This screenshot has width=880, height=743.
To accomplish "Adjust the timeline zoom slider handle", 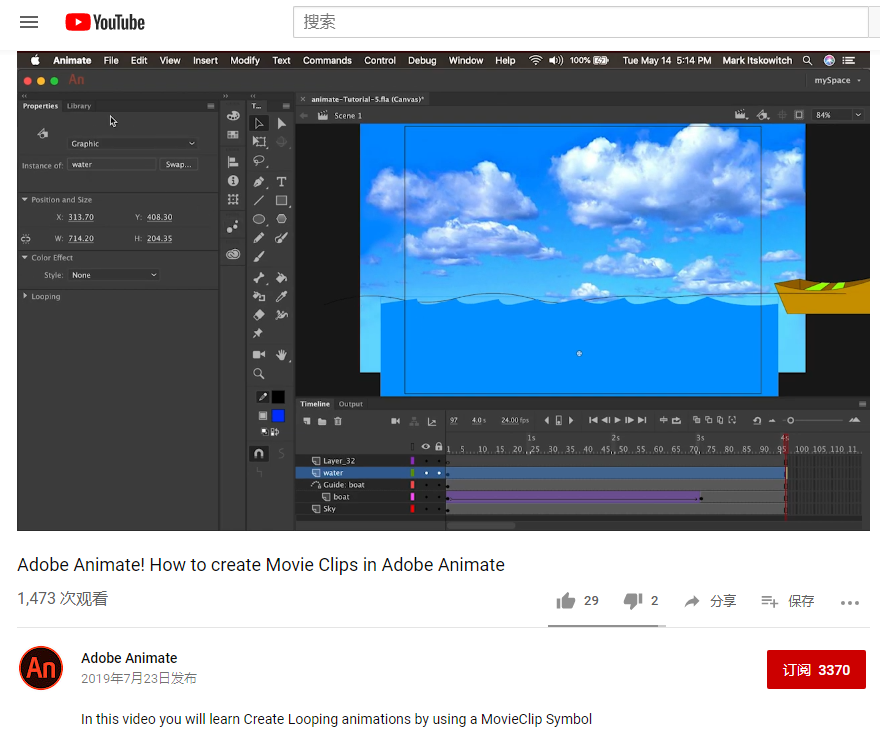I will pyautogui.click(x=790, y=420).
